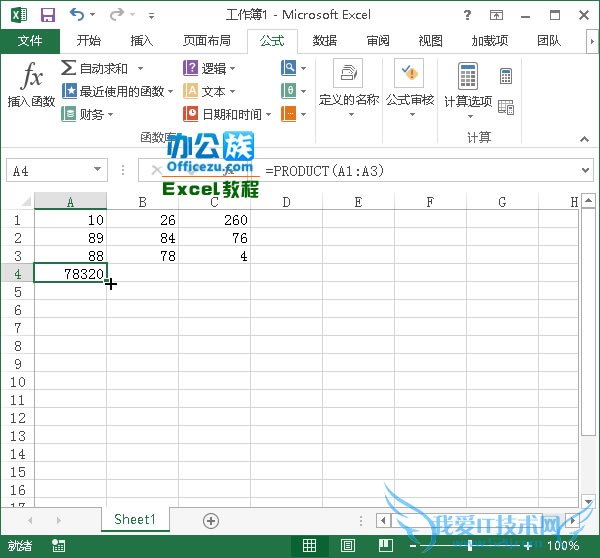Viewport: 600px width, 558px height.
Task: Add a new sheet with plus icon
Action: point(211,520)
